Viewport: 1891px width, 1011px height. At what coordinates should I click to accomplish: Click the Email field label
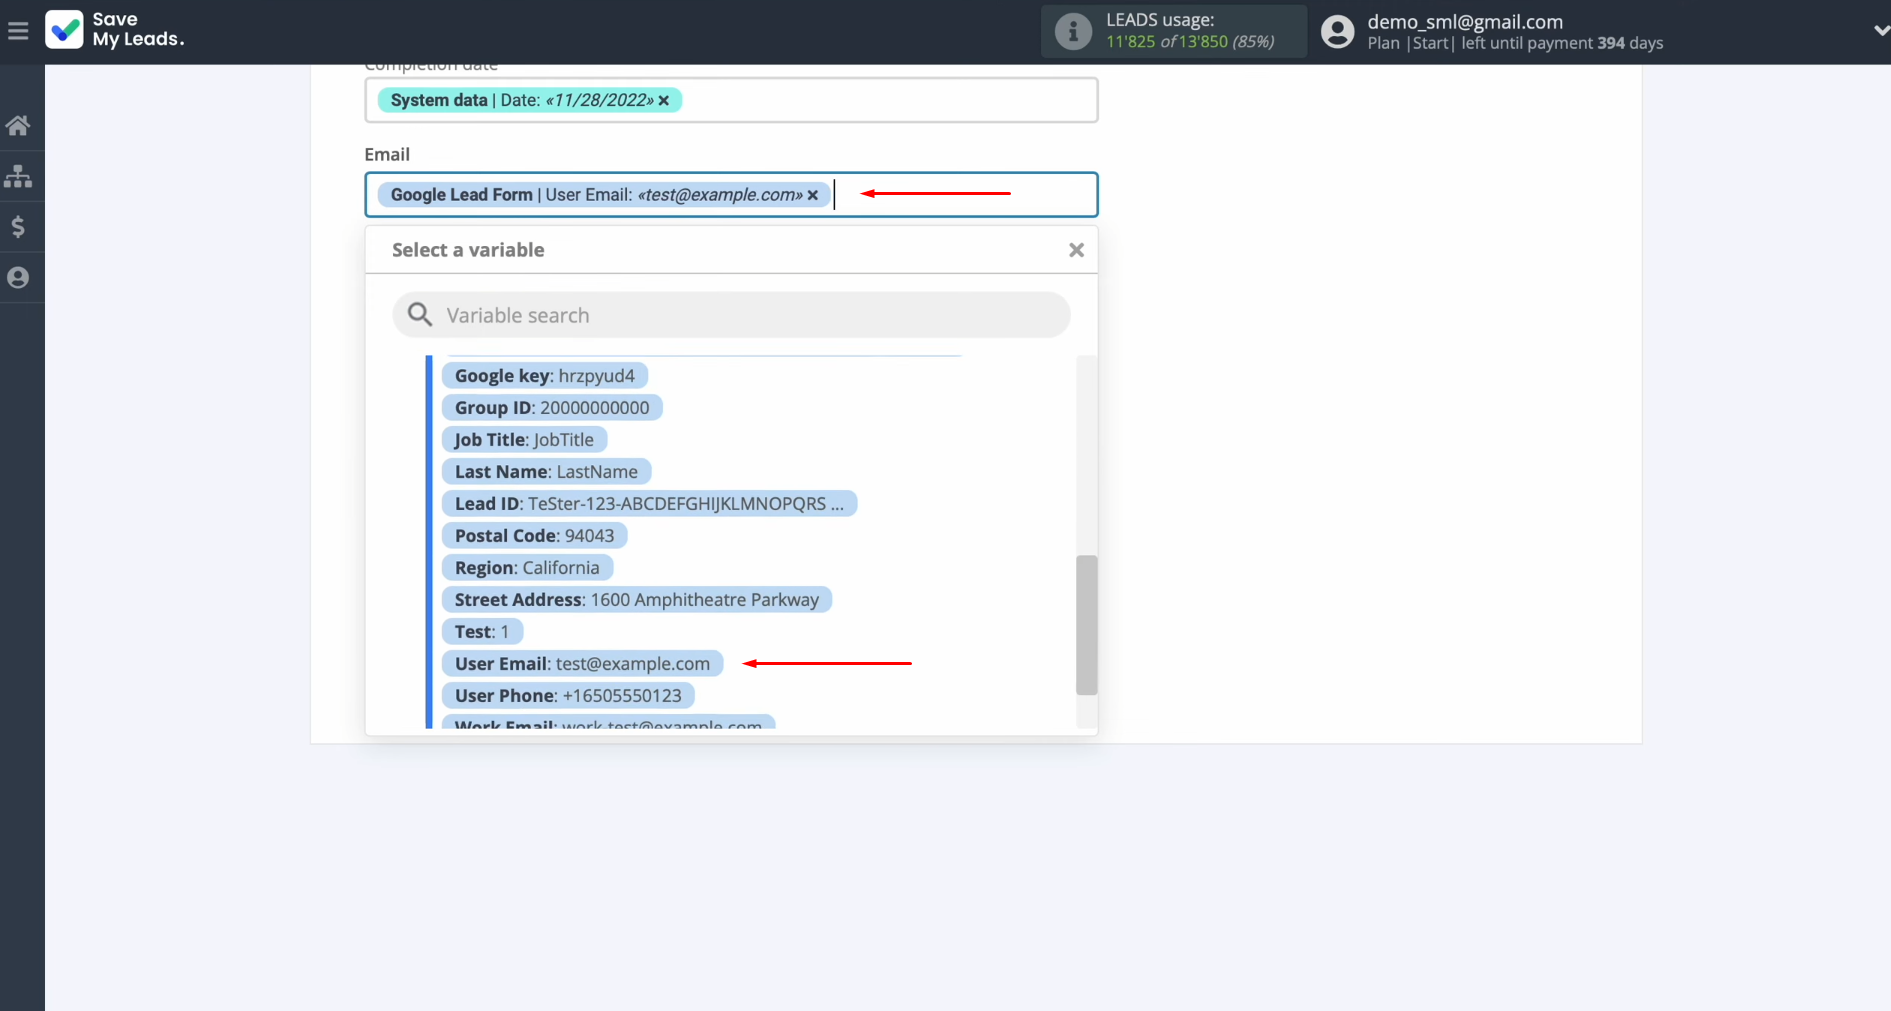387,154
